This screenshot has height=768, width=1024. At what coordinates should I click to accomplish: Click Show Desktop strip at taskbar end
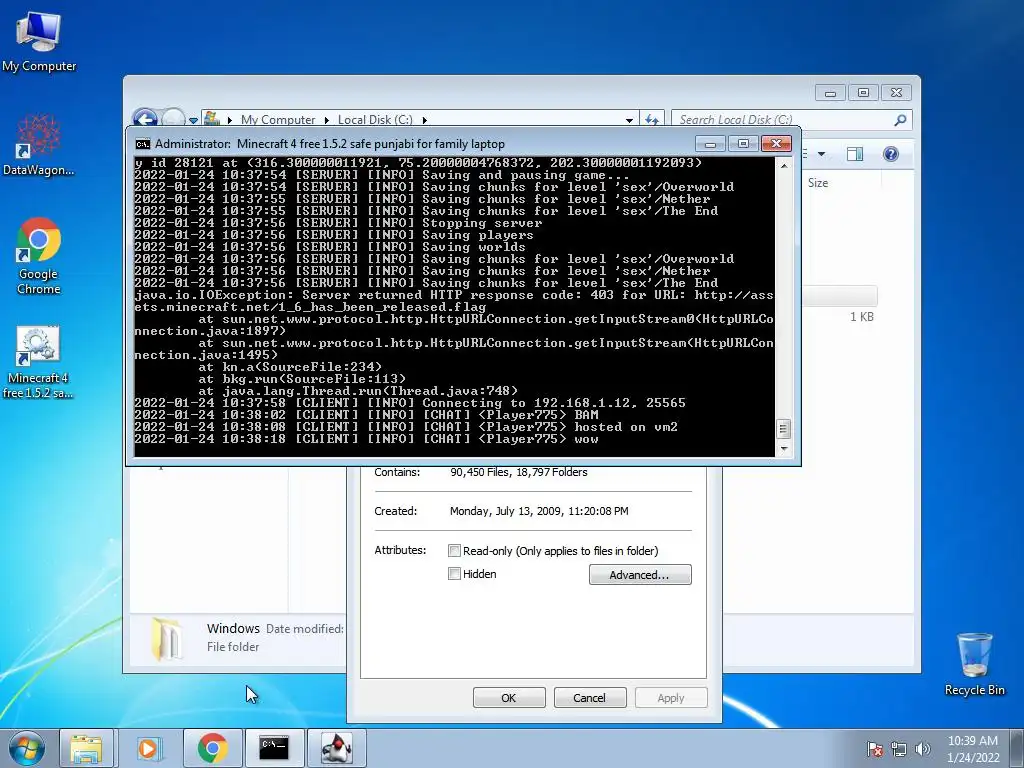(1018, 748)
